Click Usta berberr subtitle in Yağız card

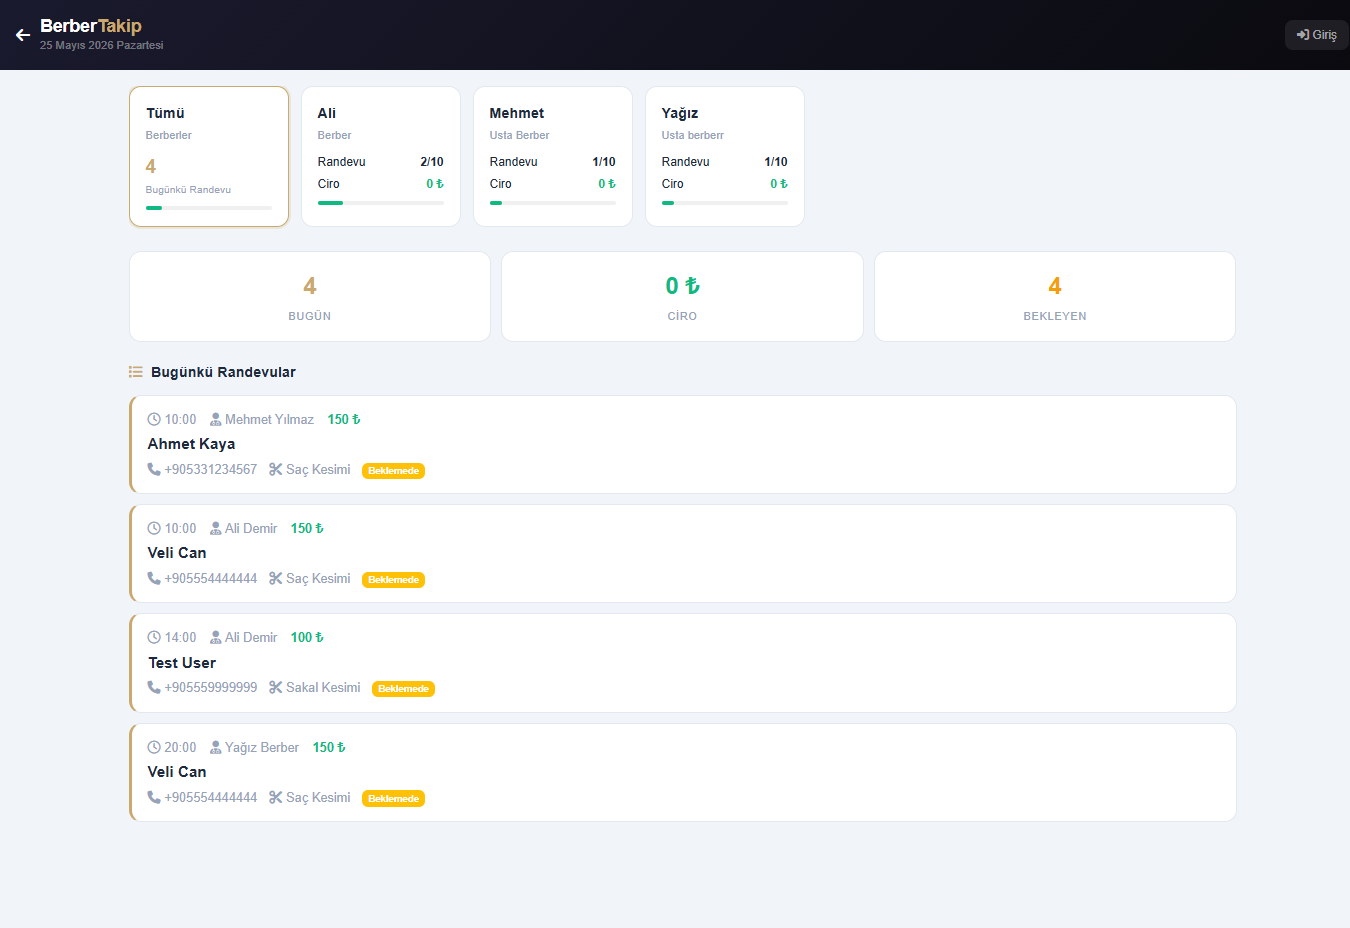click(693, 135)
